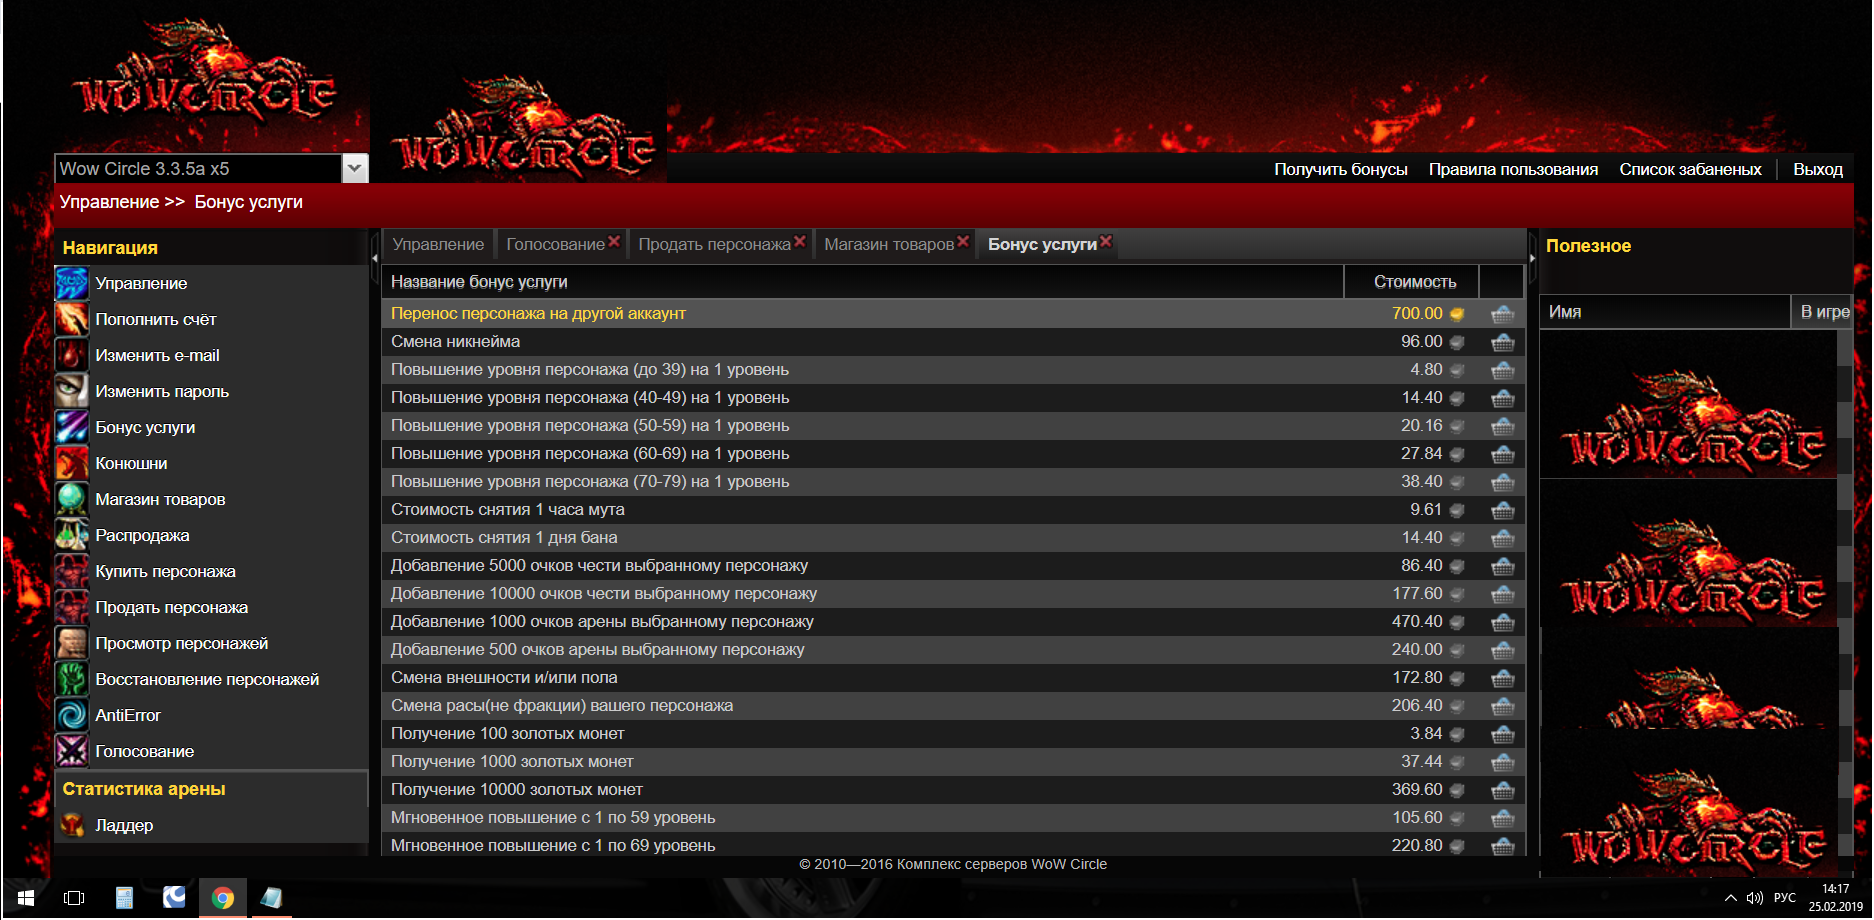Click basket icon for Мгновенное повышение с 1 по 59

pyautogui.click(x=1502, y=818)
